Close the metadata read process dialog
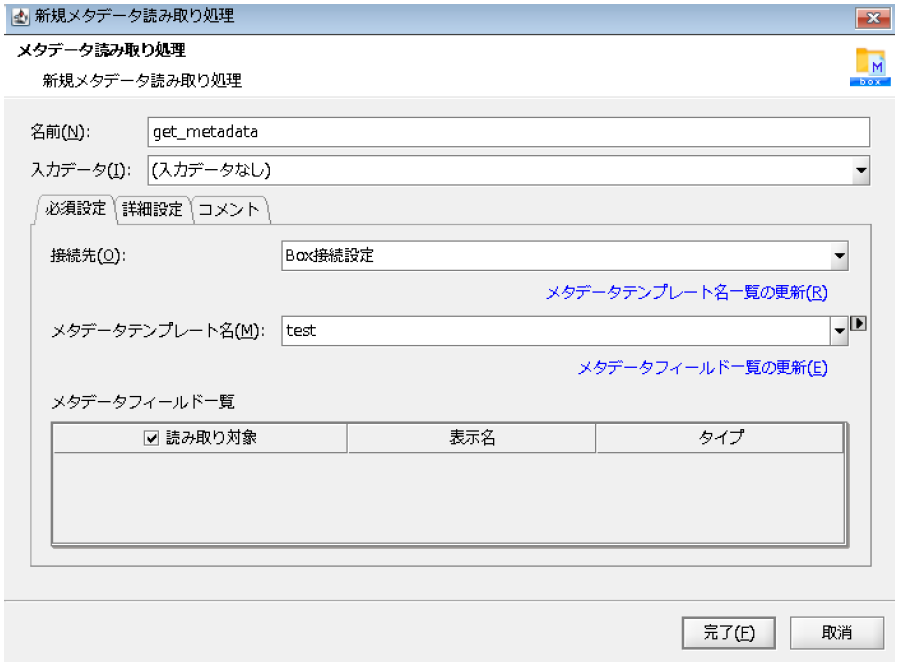Screen dimensions: 901x668 [871, 16]
